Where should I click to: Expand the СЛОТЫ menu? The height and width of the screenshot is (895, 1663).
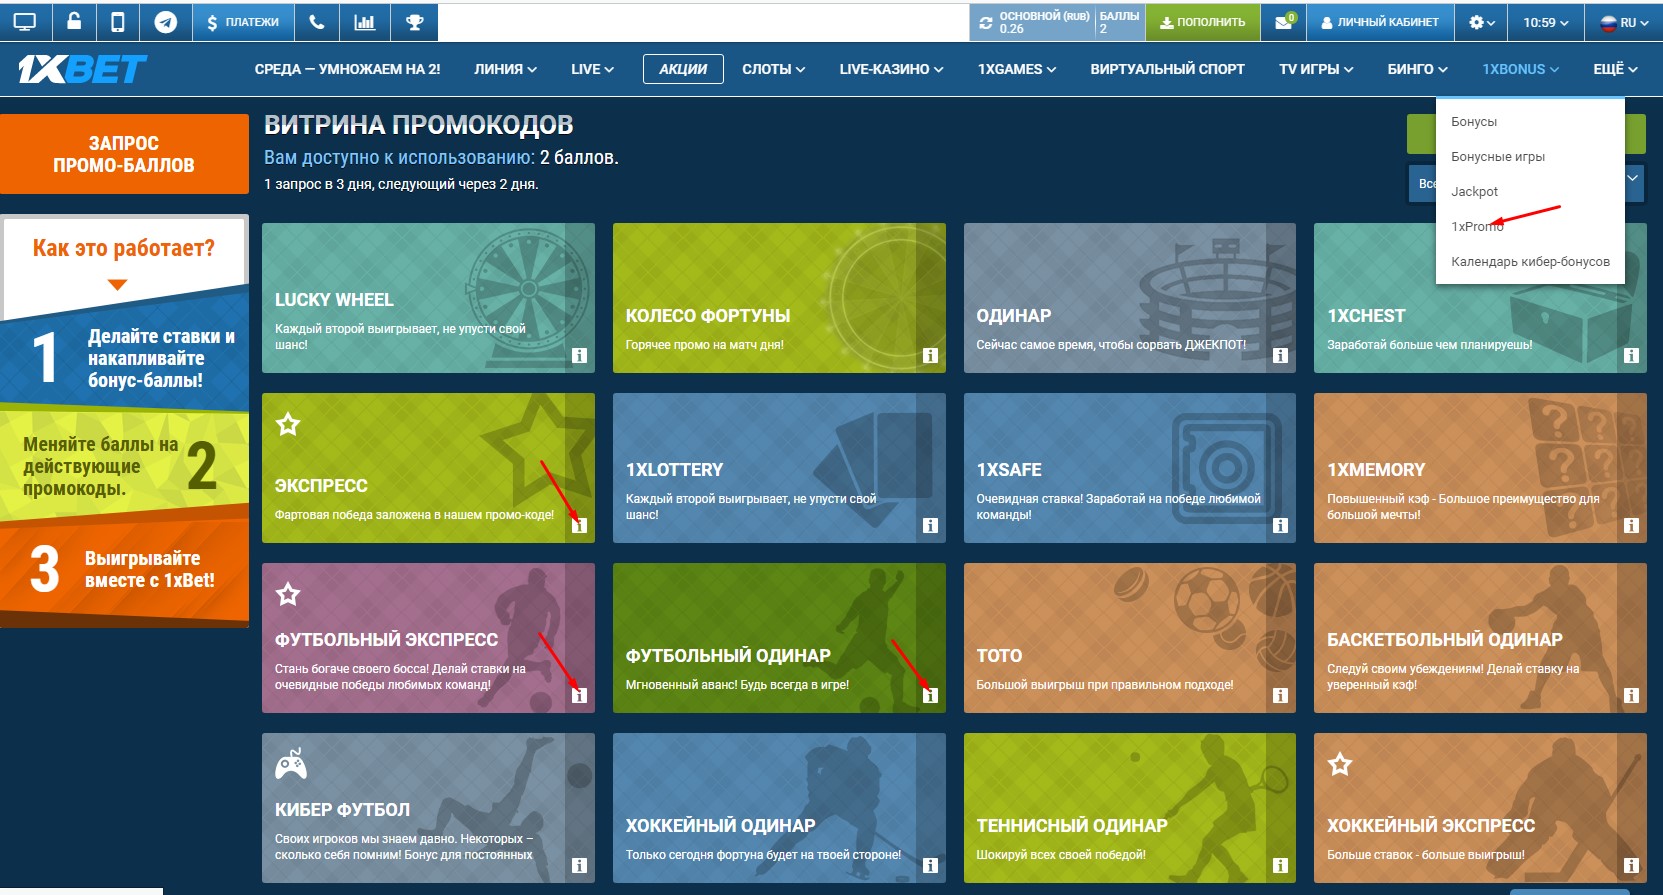coord(773,69)
